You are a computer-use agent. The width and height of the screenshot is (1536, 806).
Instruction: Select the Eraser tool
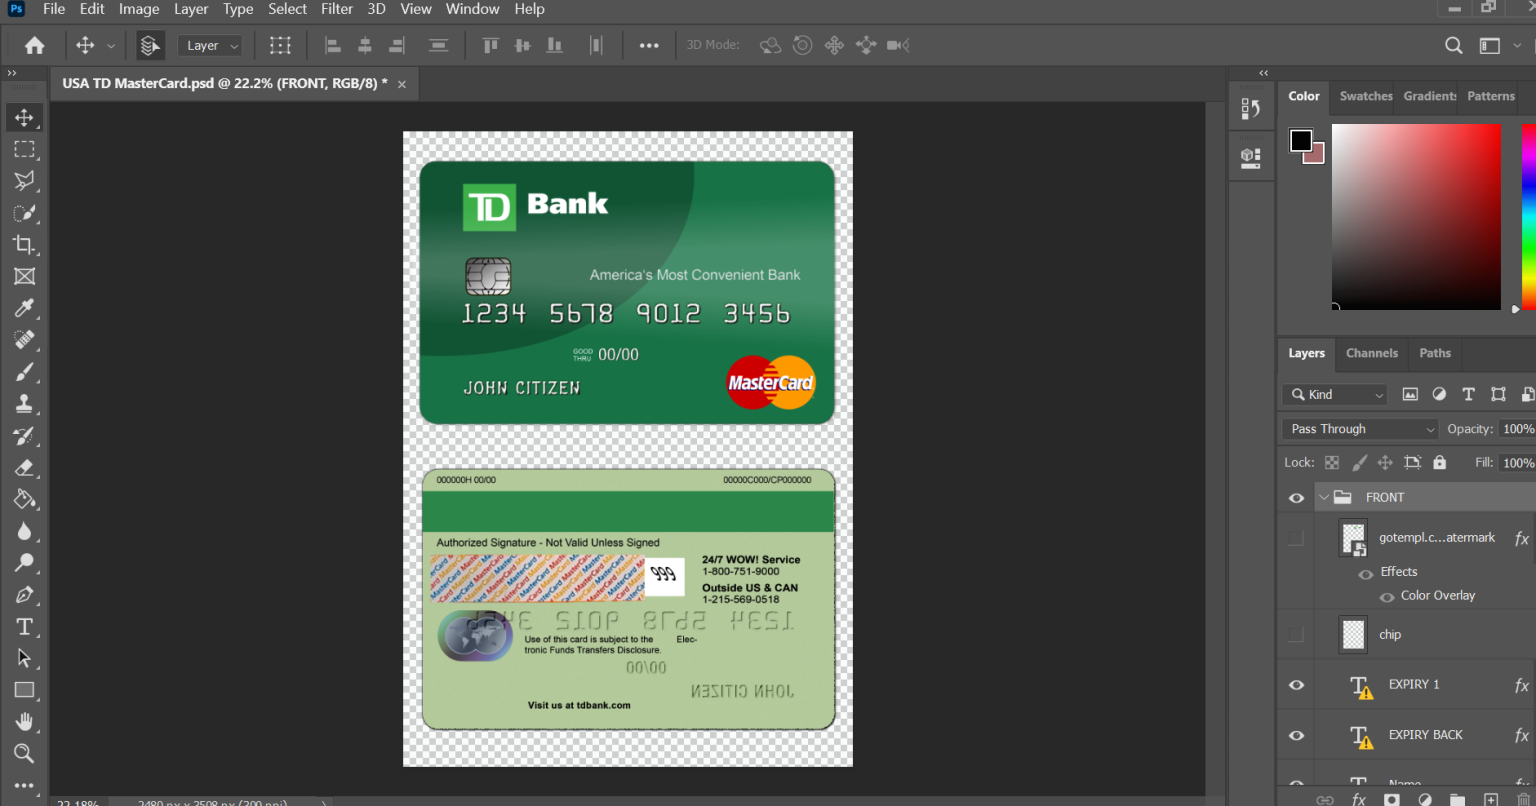click(x=24, y=468)
